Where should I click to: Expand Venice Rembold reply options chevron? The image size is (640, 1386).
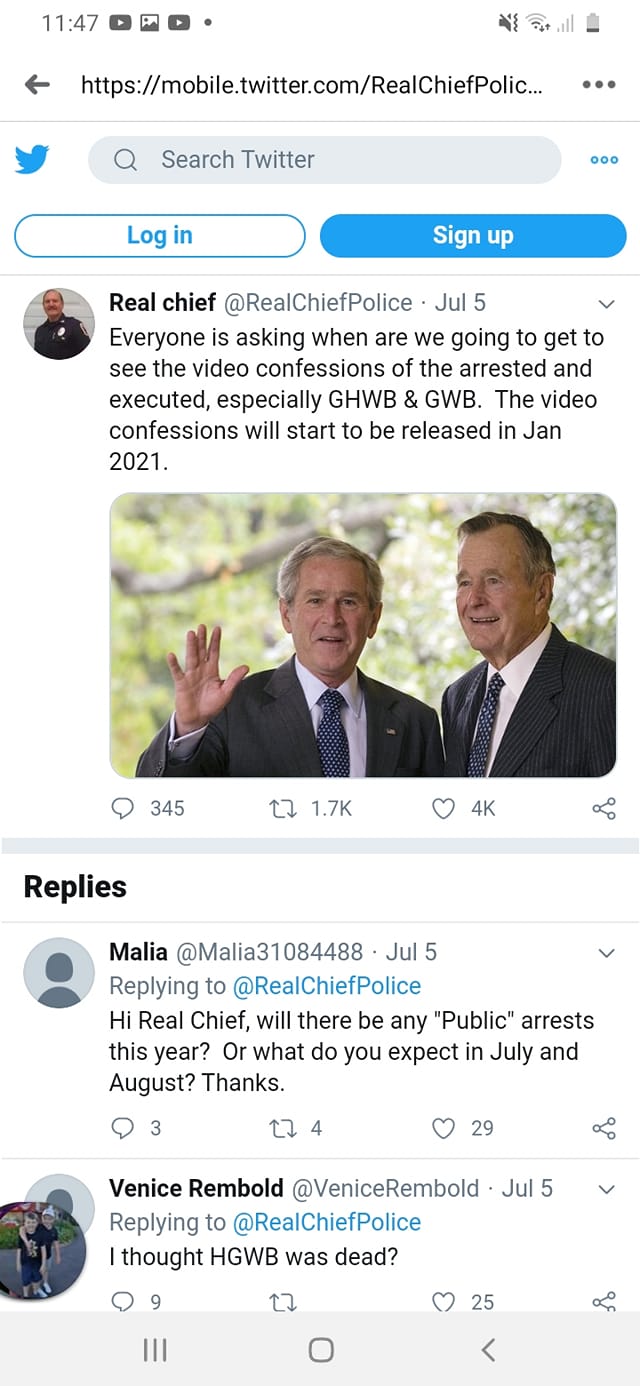coord(606,1189)
